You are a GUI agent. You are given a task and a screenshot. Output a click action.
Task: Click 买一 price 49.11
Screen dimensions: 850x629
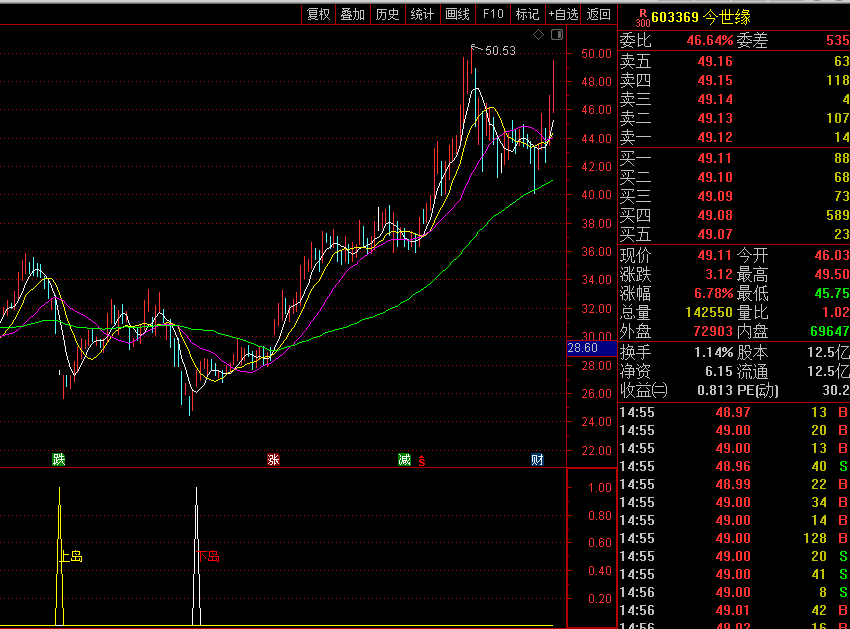[715, 158]
